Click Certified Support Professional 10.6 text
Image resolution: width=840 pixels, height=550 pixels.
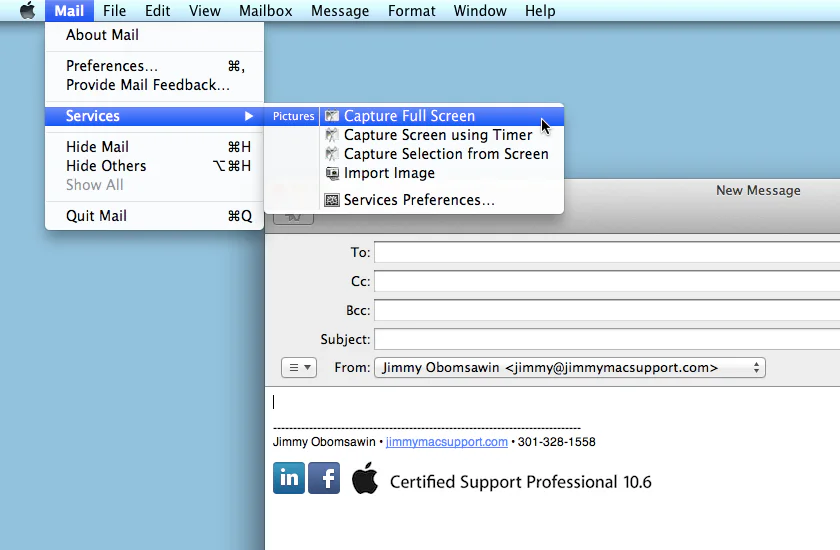(x=521, y=482)
